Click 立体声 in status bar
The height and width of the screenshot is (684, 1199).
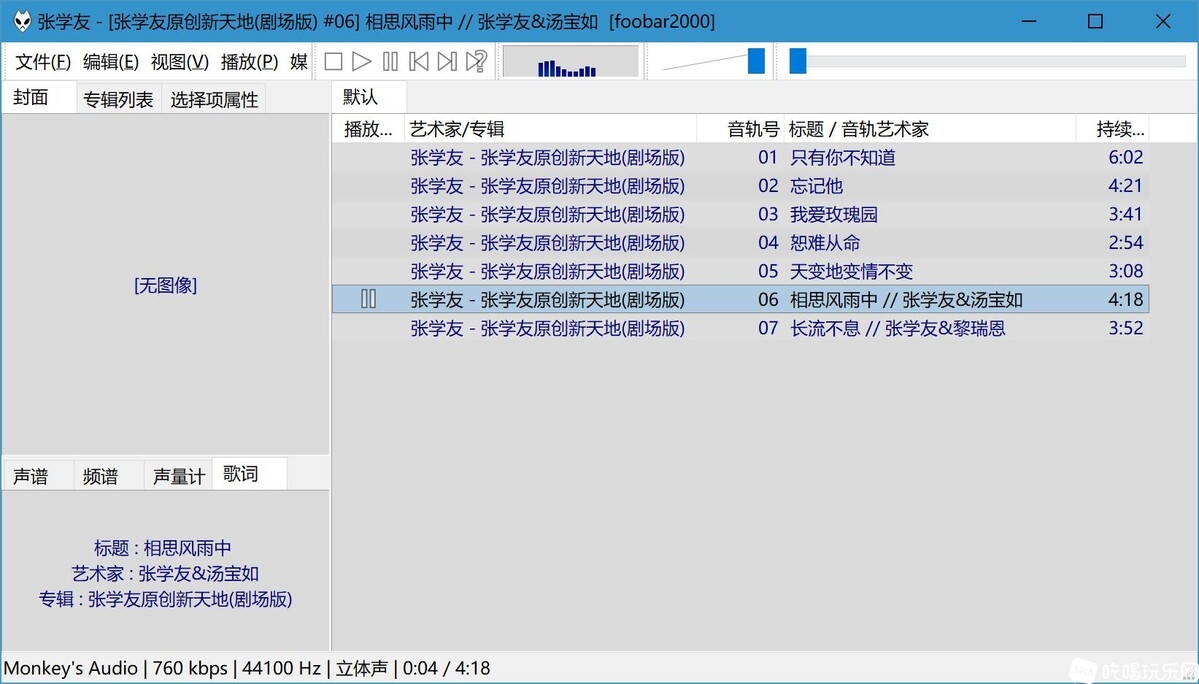(362, 668)
